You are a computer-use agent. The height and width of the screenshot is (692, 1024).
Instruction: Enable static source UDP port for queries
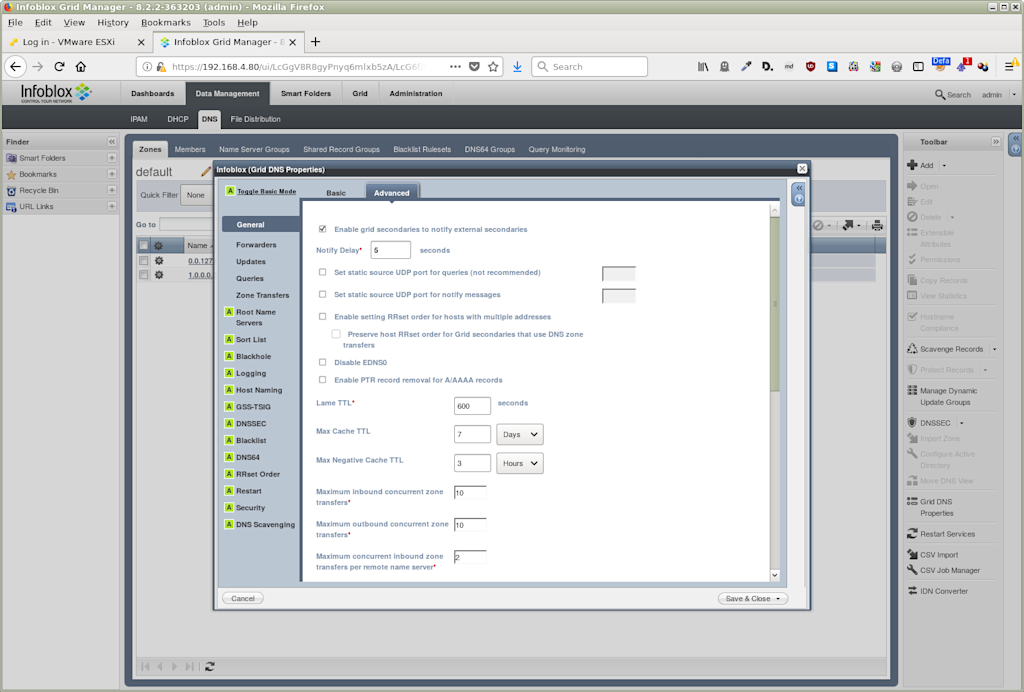(323, 272)
